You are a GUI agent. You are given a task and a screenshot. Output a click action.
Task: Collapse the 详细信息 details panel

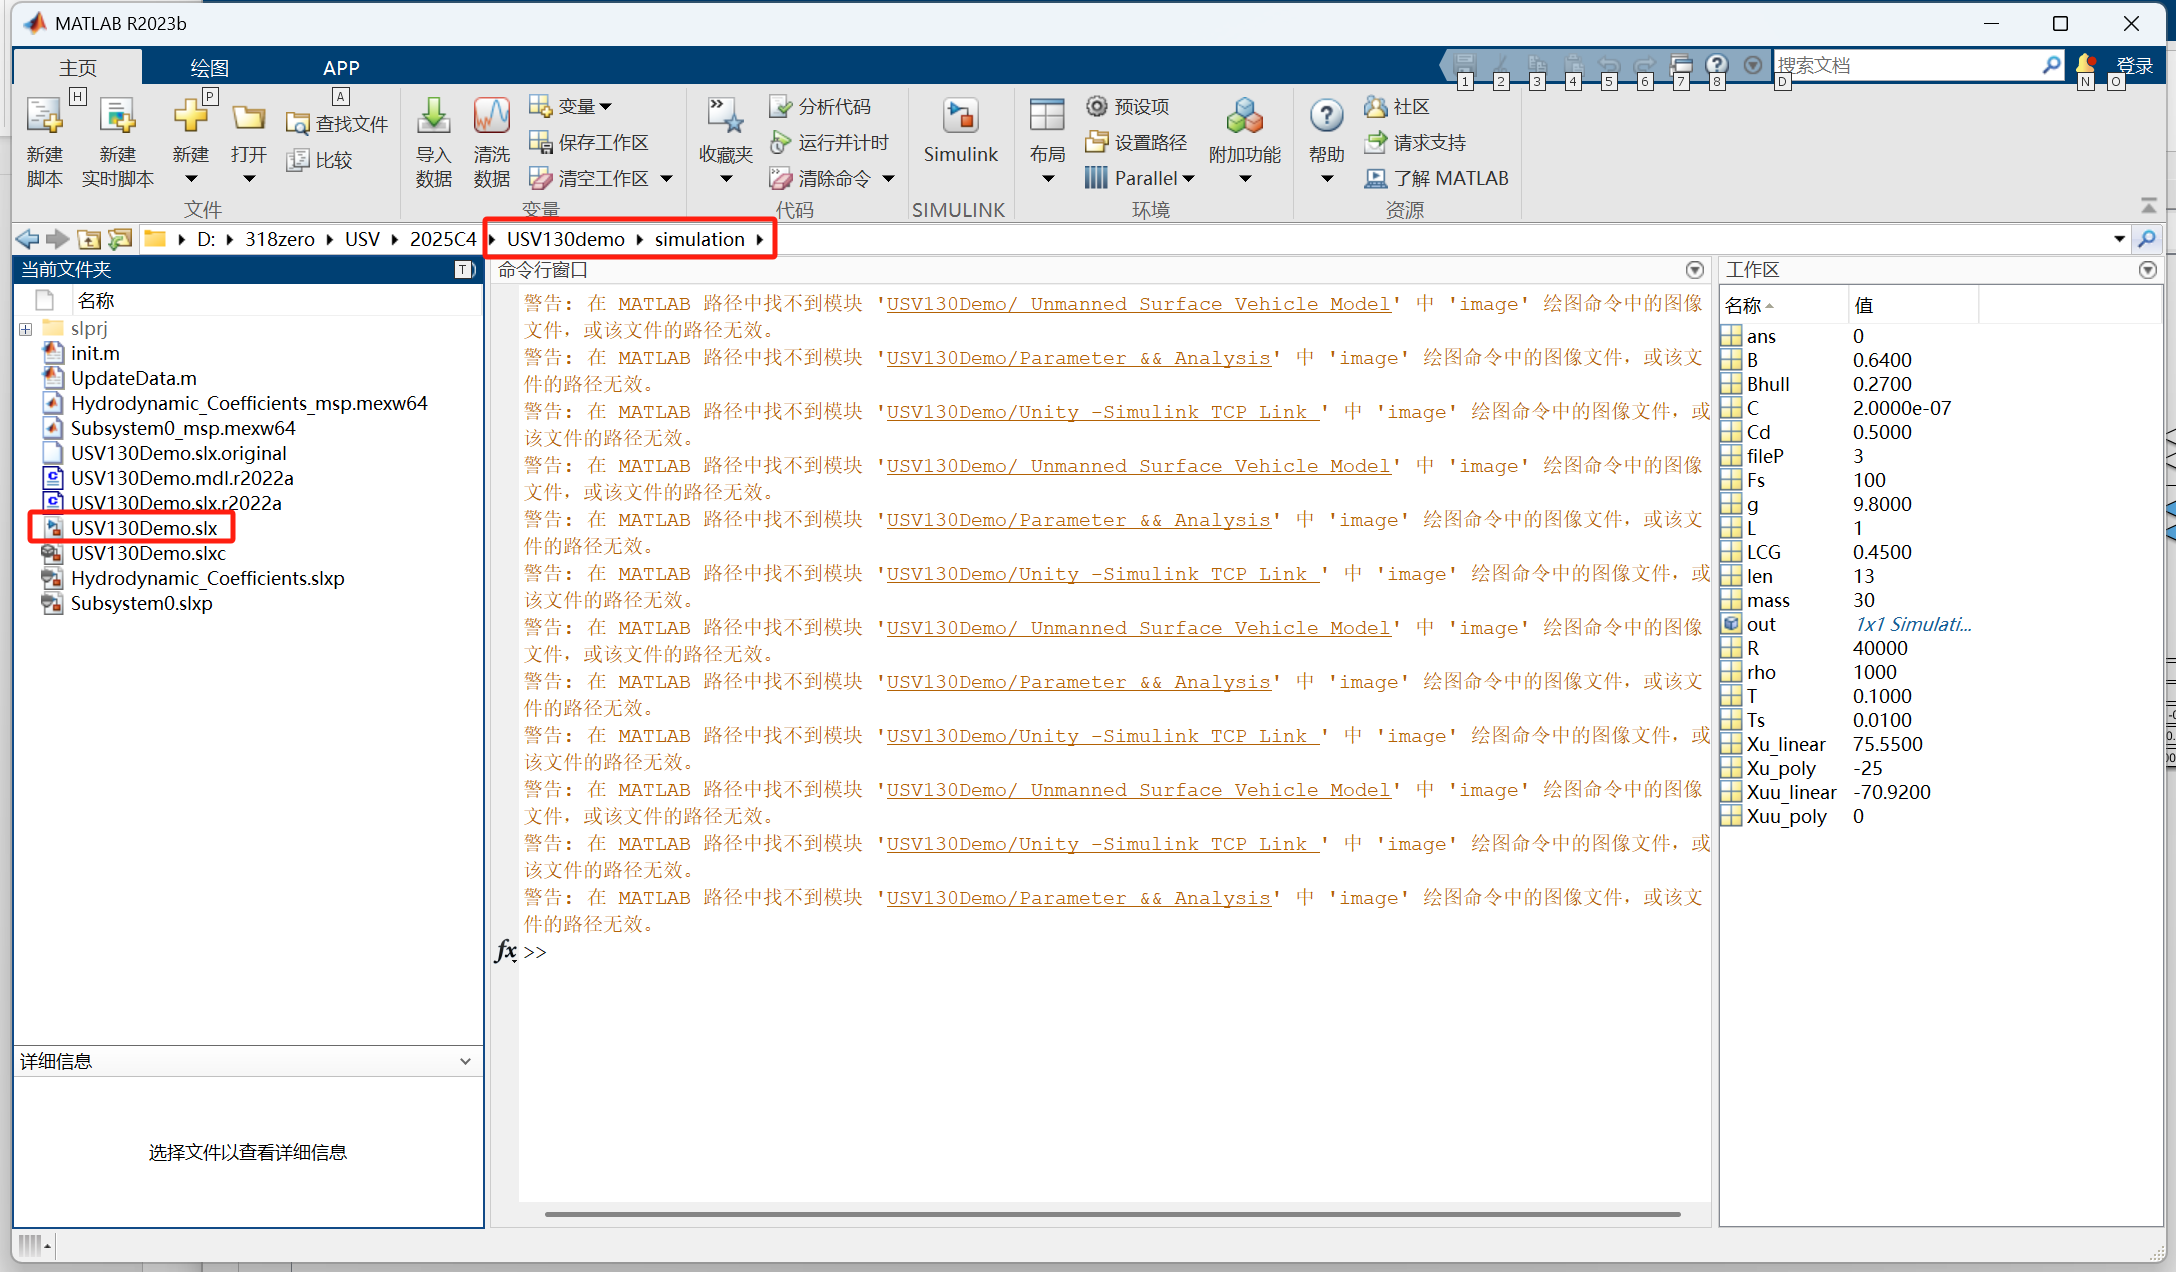464,1061
